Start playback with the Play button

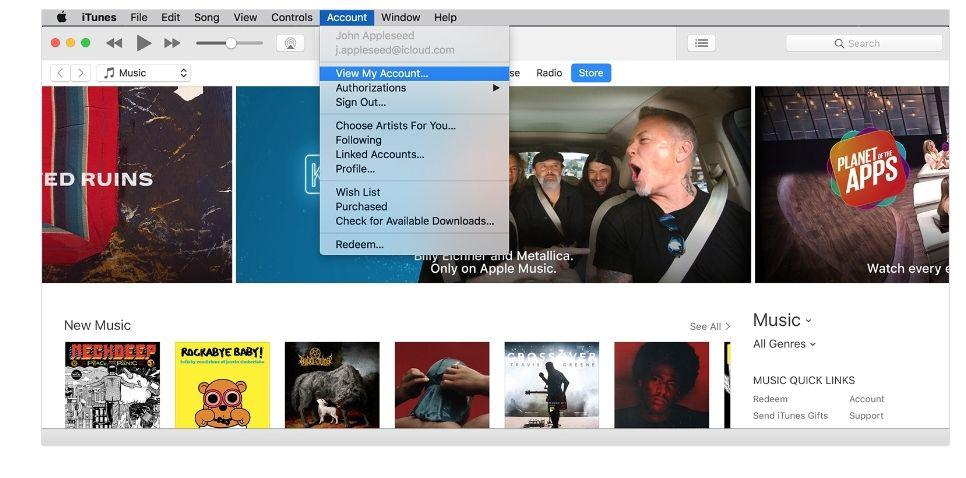coord(144,43)
